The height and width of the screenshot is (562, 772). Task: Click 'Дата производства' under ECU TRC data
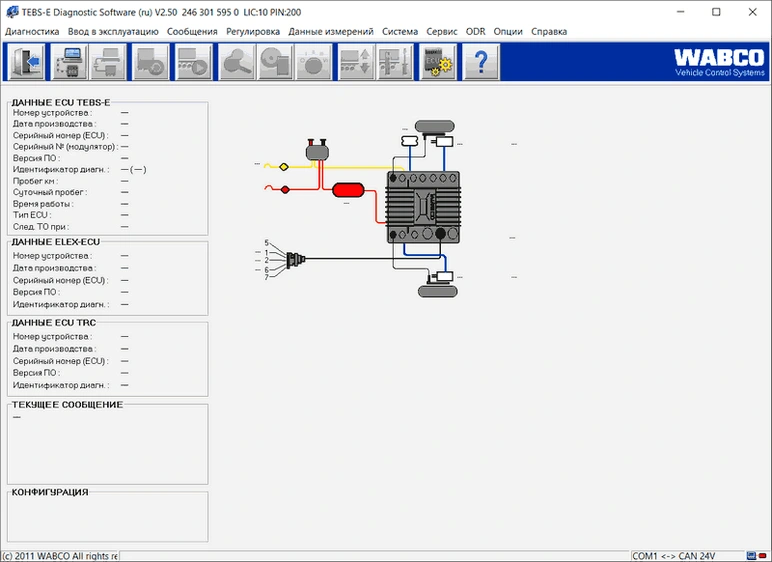[x=54, y=349]
